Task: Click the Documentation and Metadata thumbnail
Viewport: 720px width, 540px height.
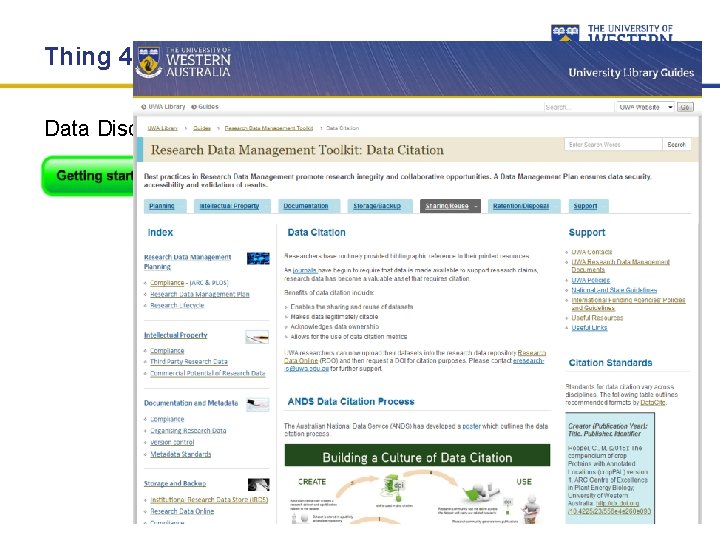Action: tap(258, 405)
